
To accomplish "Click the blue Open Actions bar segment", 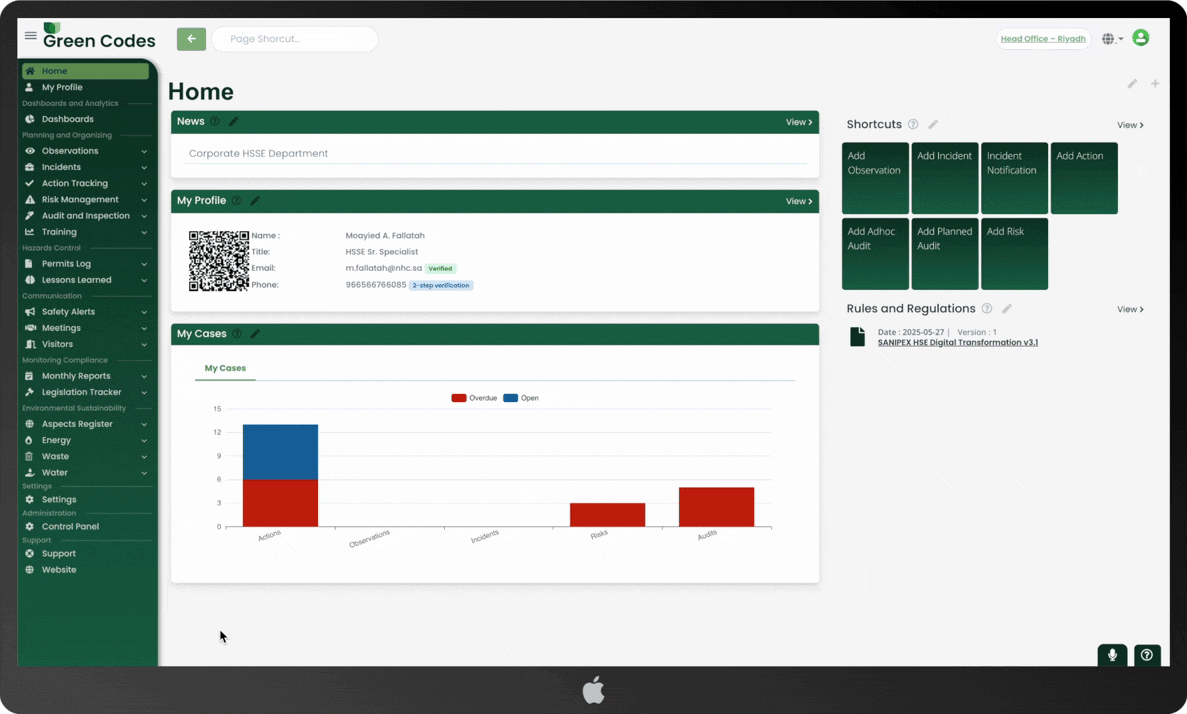I will pos(280,452).
